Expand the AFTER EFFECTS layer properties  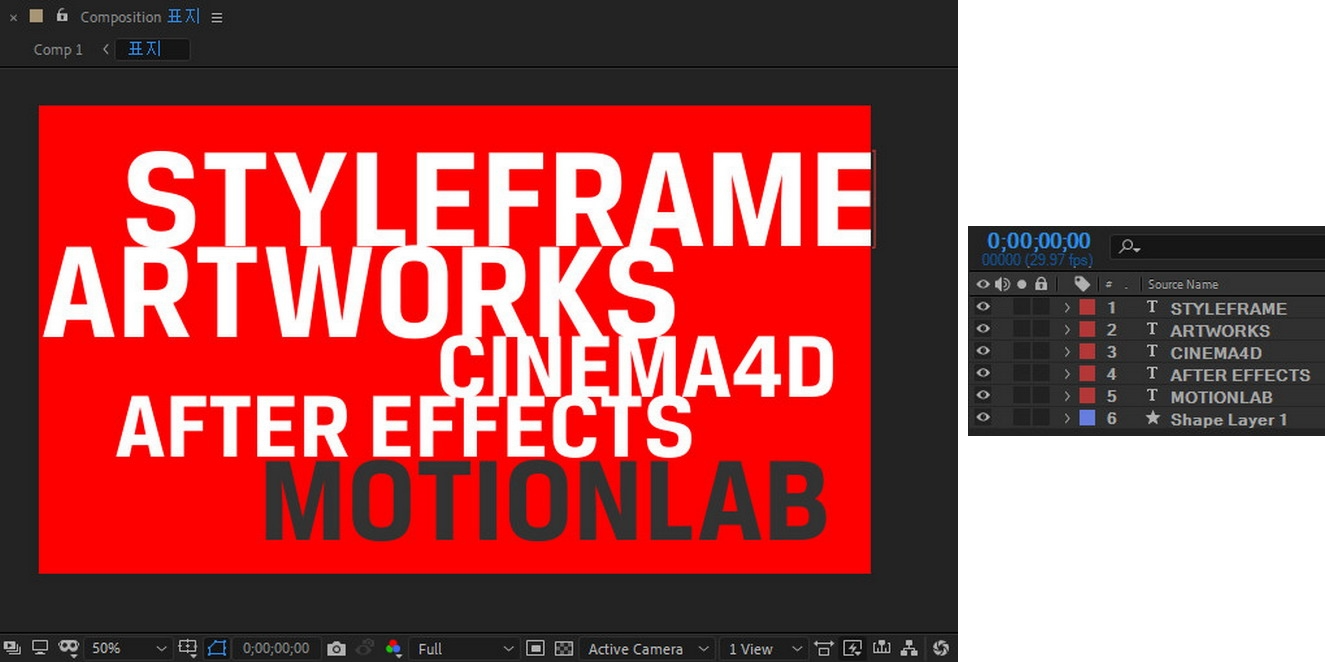(x=1067, y=374)
